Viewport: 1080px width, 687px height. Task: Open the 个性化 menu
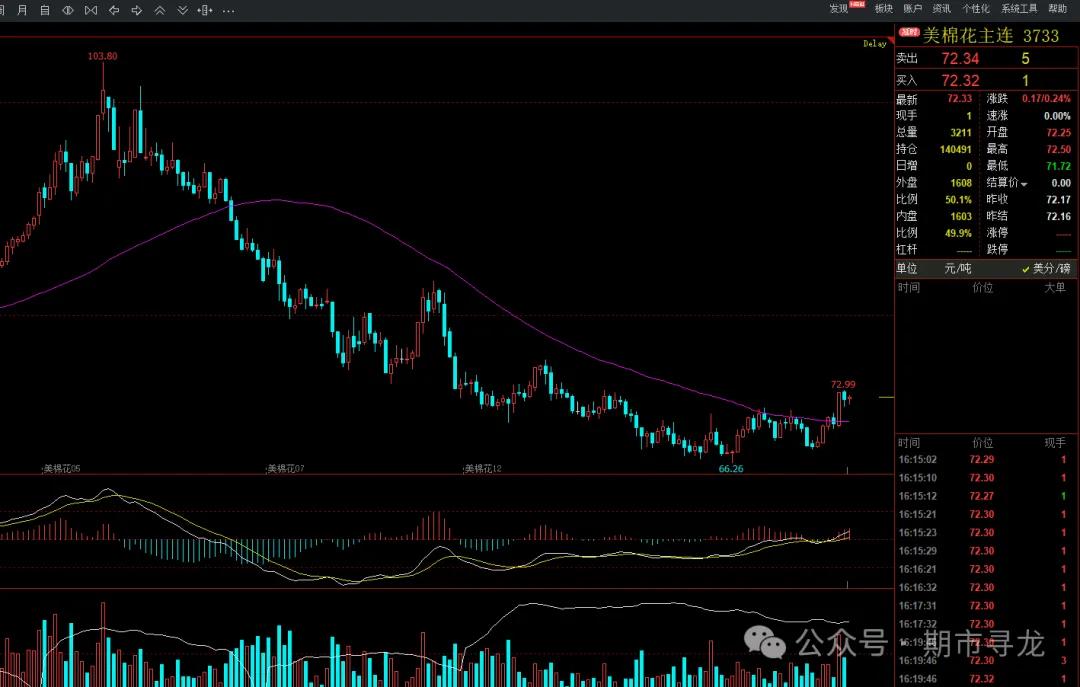(975, 9)
